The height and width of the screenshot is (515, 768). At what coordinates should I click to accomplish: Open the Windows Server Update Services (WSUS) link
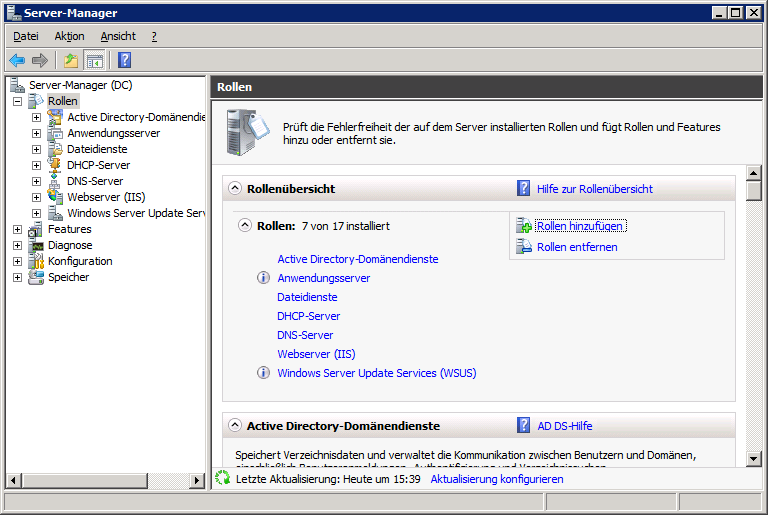point(377,373)
